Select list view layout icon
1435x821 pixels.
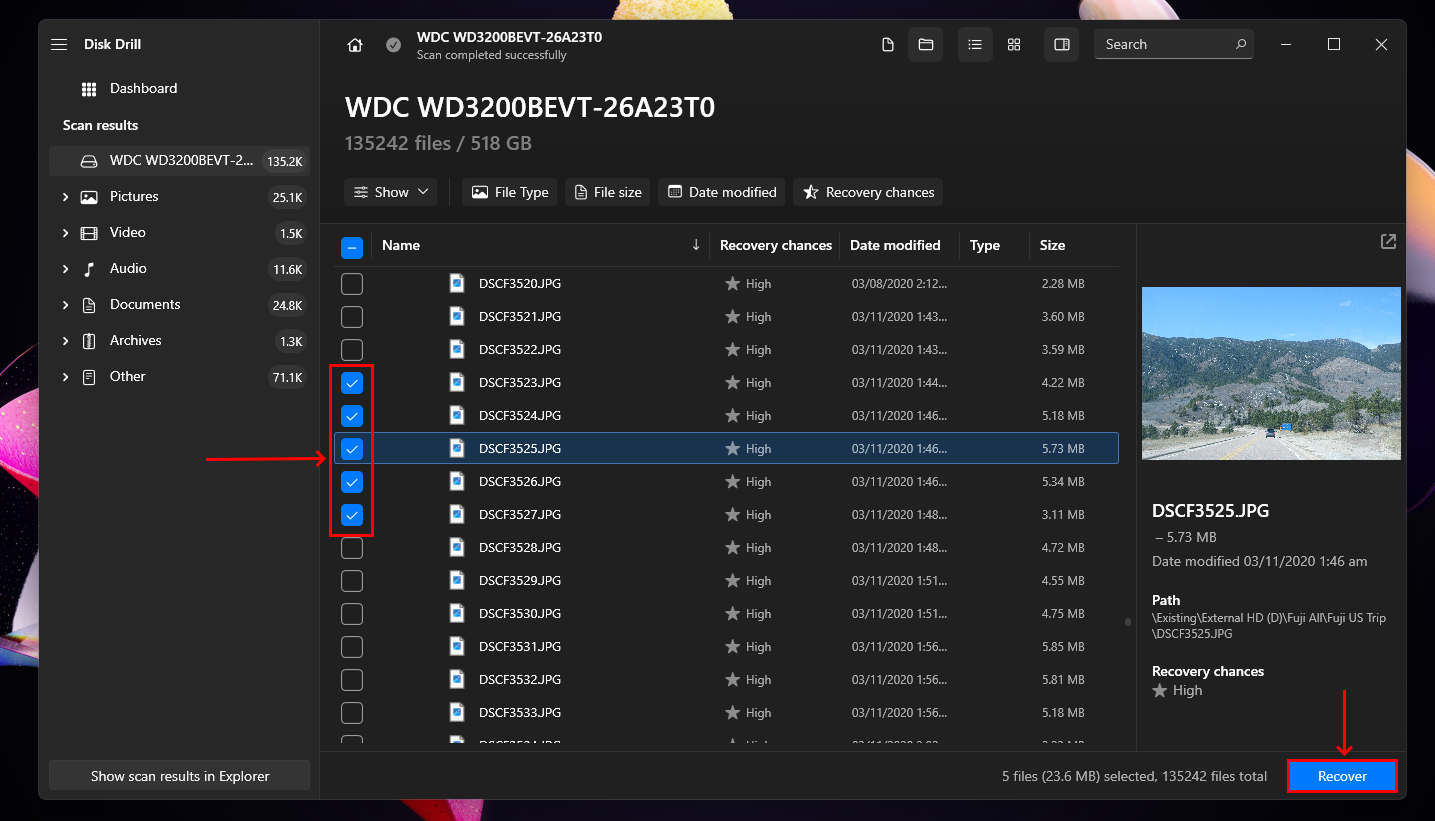pyautogui.click(x=975, y=45)
